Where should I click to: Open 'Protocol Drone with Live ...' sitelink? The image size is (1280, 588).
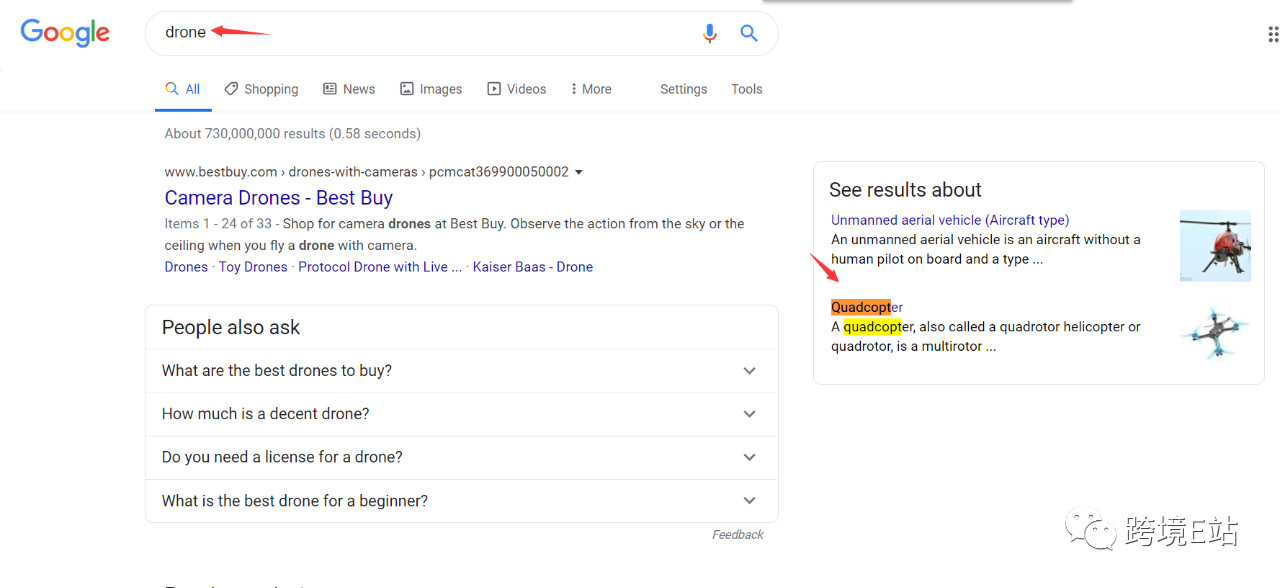(380, 267)
